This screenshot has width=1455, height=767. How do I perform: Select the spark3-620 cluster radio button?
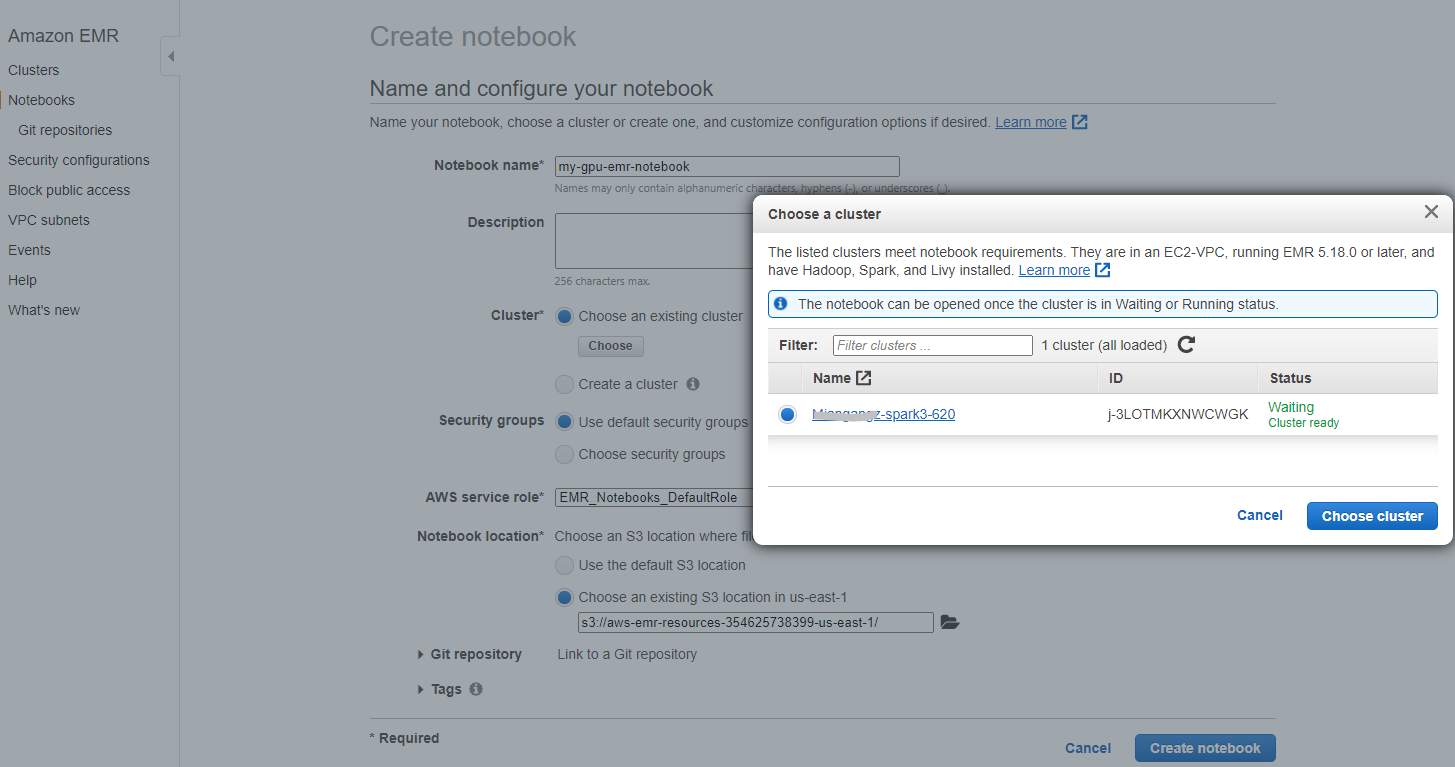tap(787, 414)
